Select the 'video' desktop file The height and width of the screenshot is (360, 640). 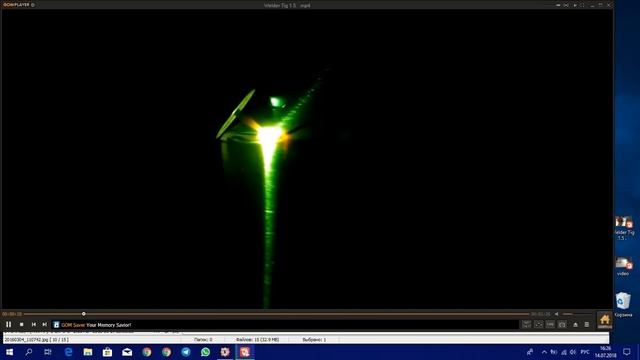coord(623,267)
